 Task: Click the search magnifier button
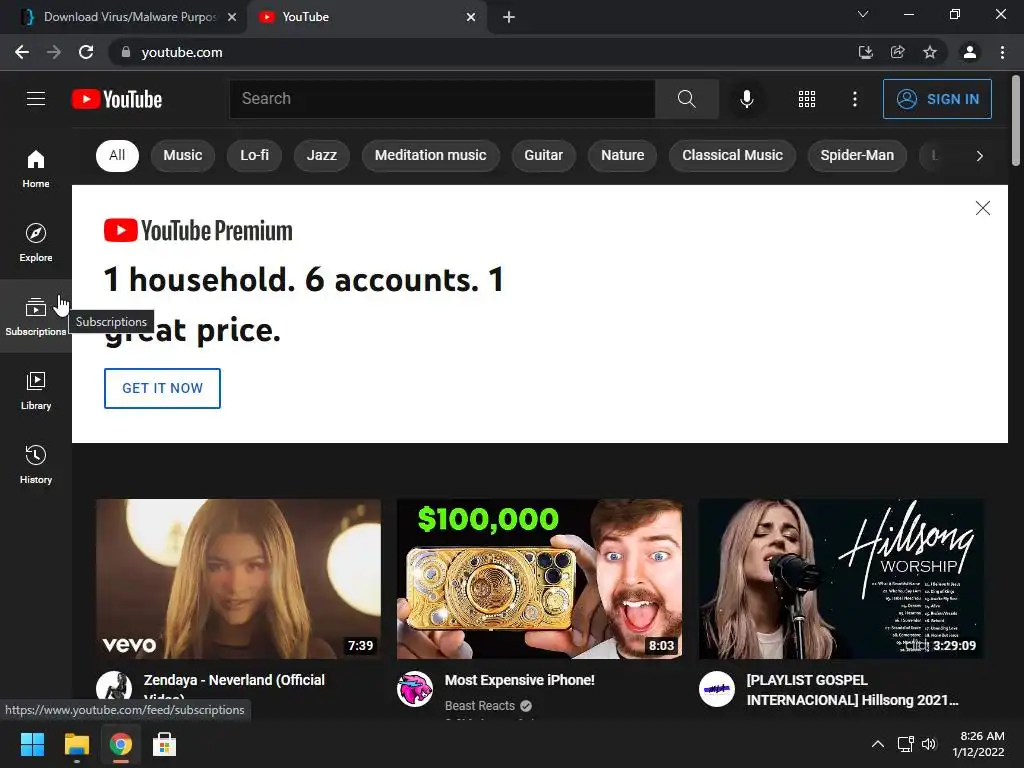686,99
